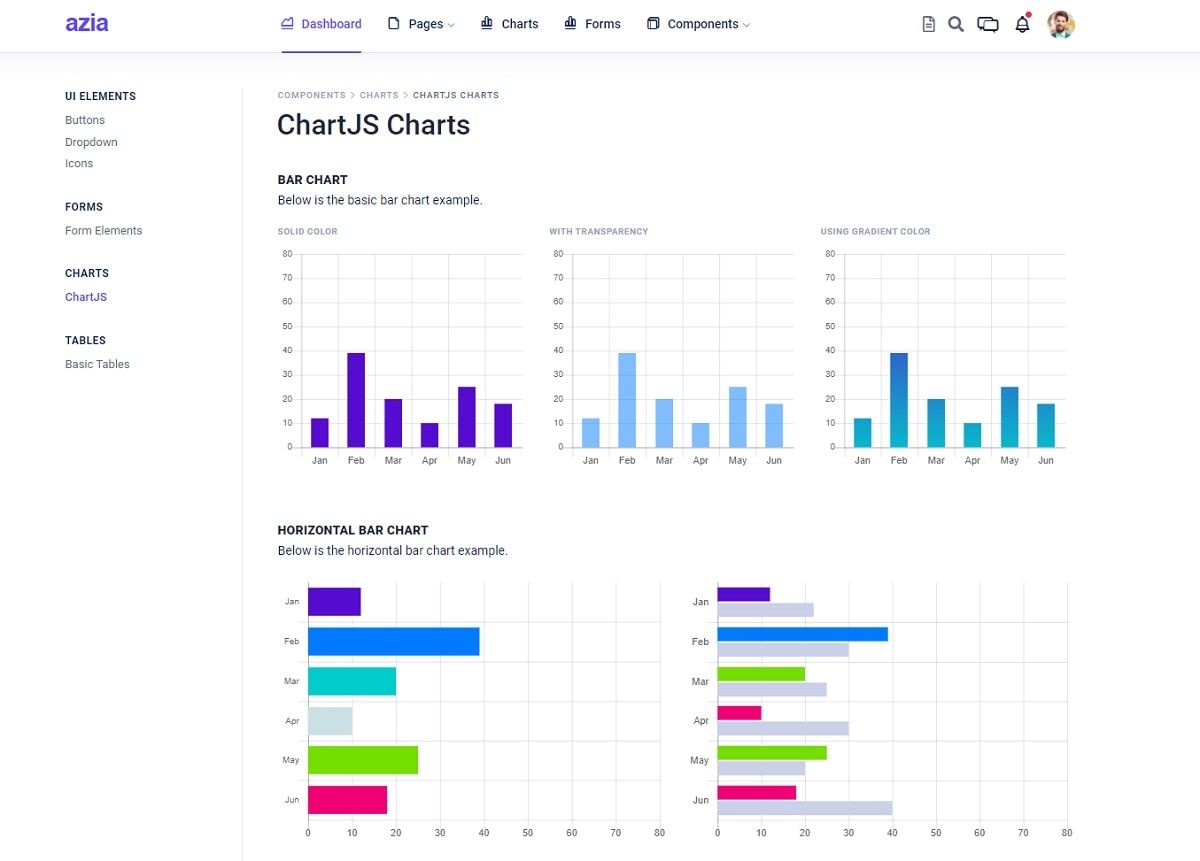This screenshot has height=861, width=1200.
Task: Click the TABLES sidebar heading
Action: tap(85, 340)
